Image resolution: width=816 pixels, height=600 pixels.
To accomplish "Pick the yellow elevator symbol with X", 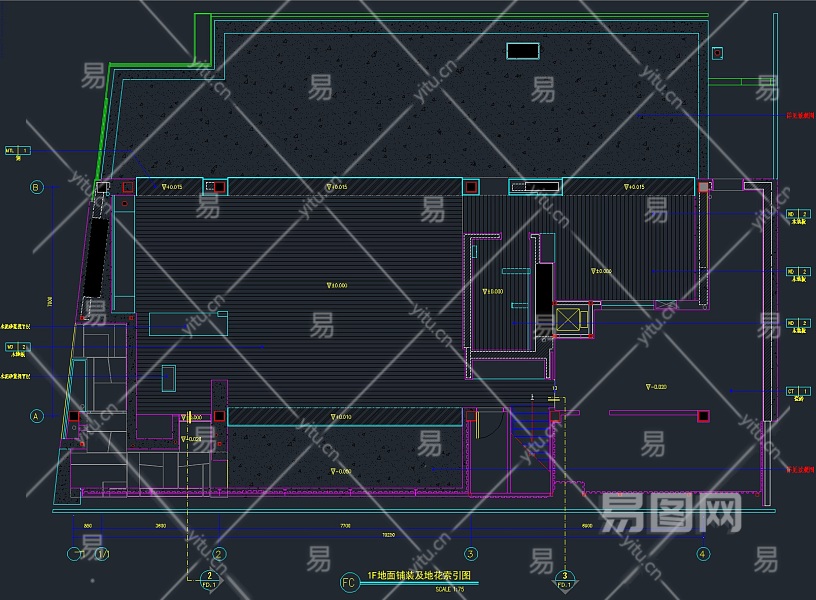I will (x=567, y=320).
